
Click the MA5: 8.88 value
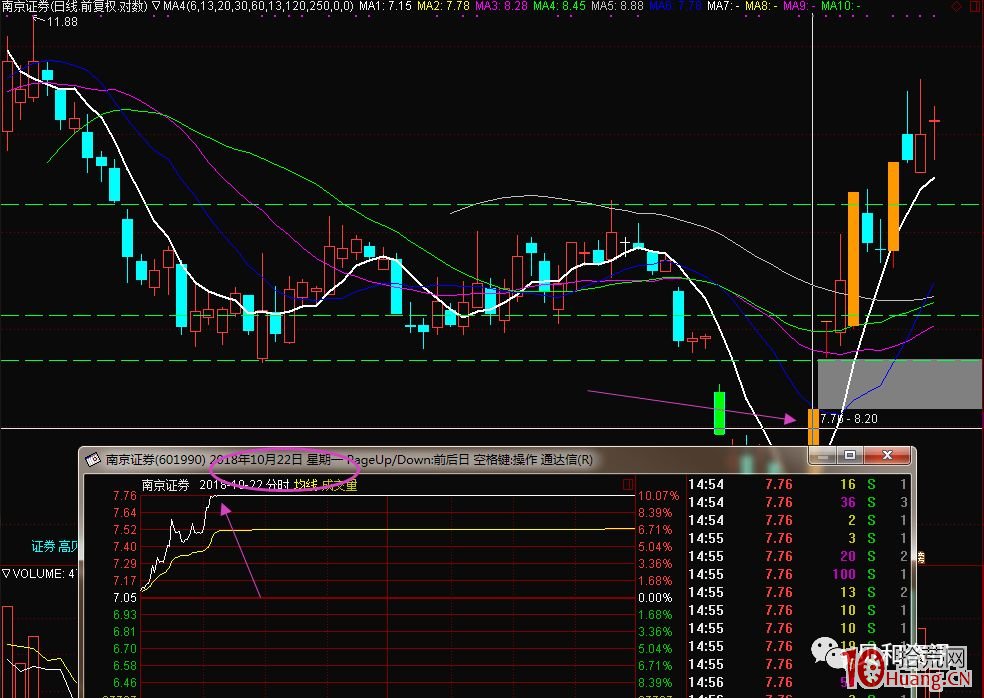point(618,6)
